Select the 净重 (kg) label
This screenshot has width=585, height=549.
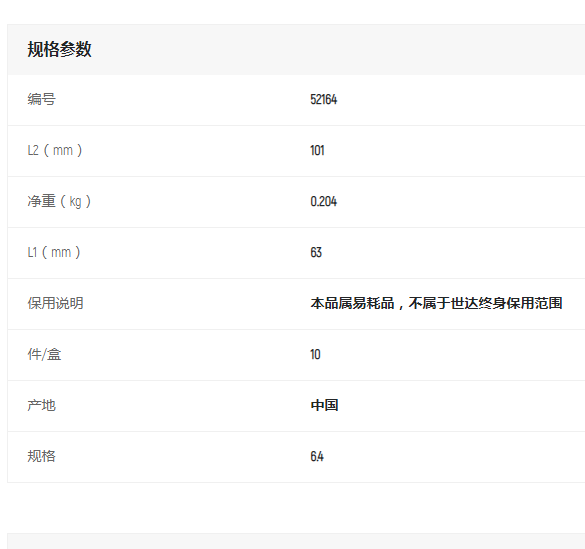point(59,201)
